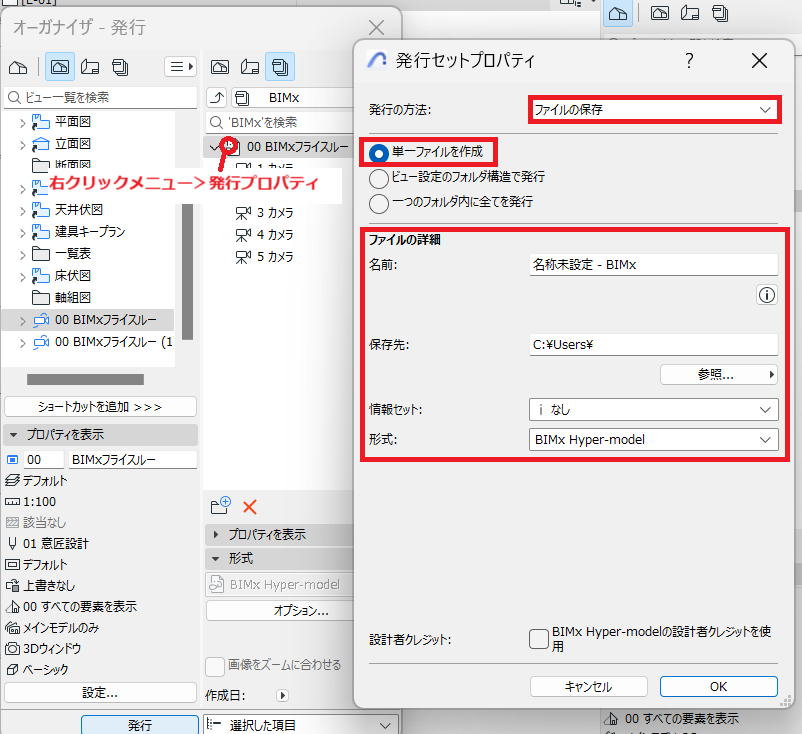Open Project Map in Organizer's left pane

pos(18,67)
